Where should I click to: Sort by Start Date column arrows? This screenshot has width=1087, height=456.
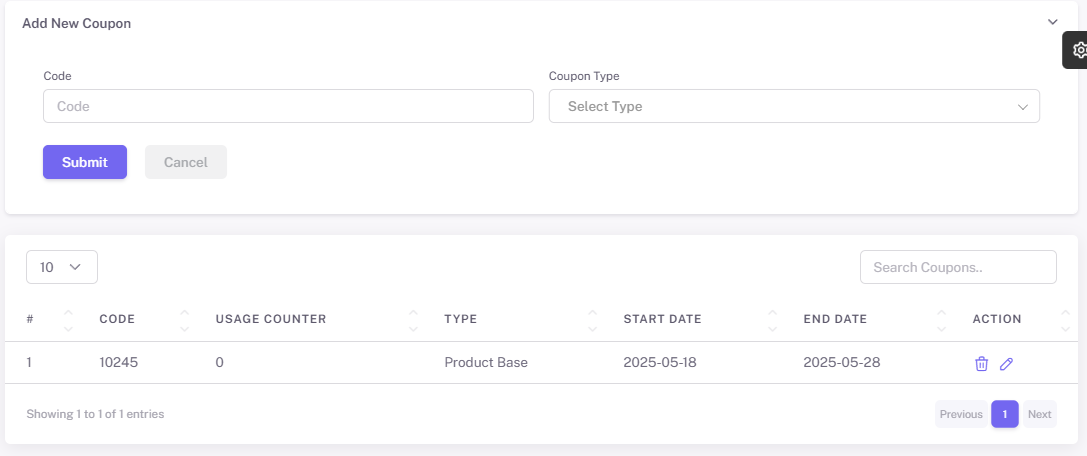pyautogui.click(x=772, y=319)
